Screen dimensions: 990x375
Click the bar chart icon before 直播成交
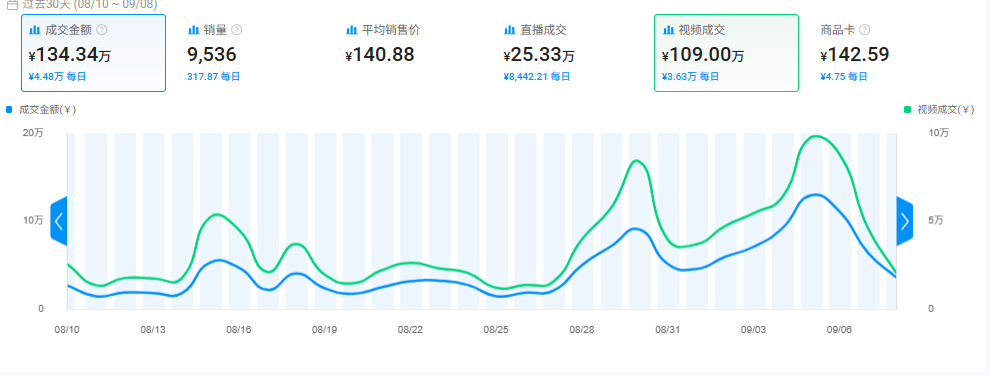(x=510, y=30)
